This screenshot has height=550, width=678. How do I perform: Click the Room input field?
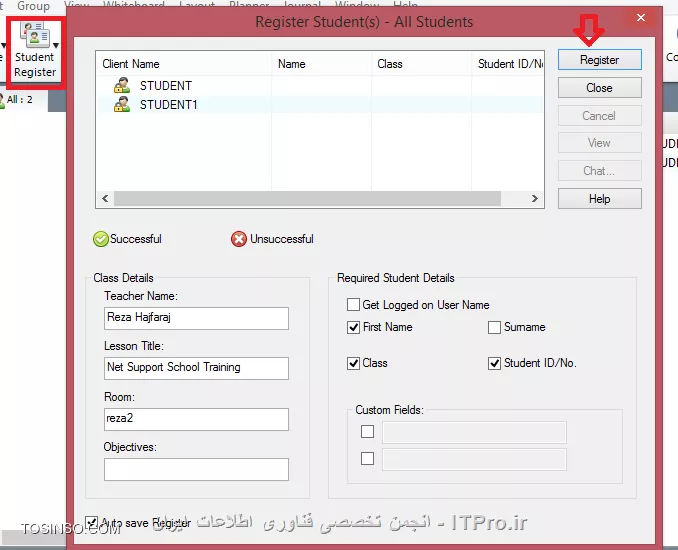196,419
